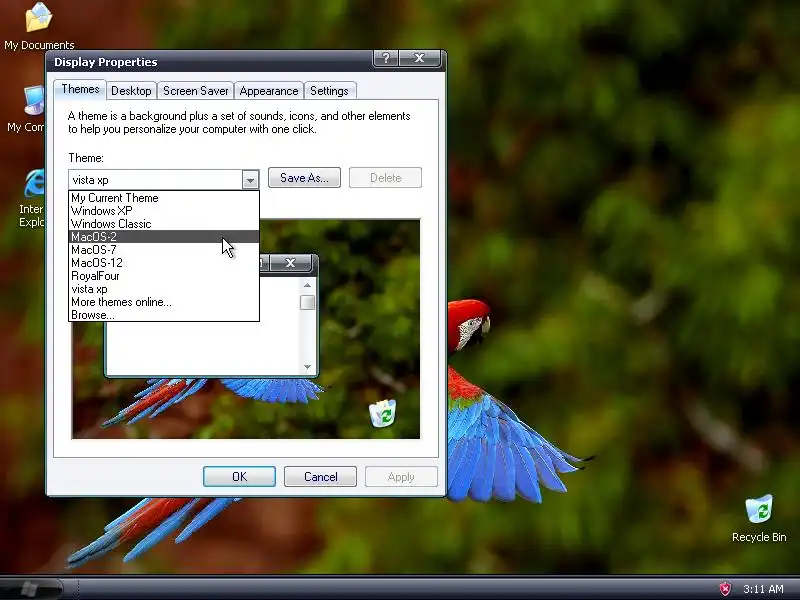Open the Recycle Bin on the desktop
Viewport: 800px width, 600px height.
click(759, 518)
